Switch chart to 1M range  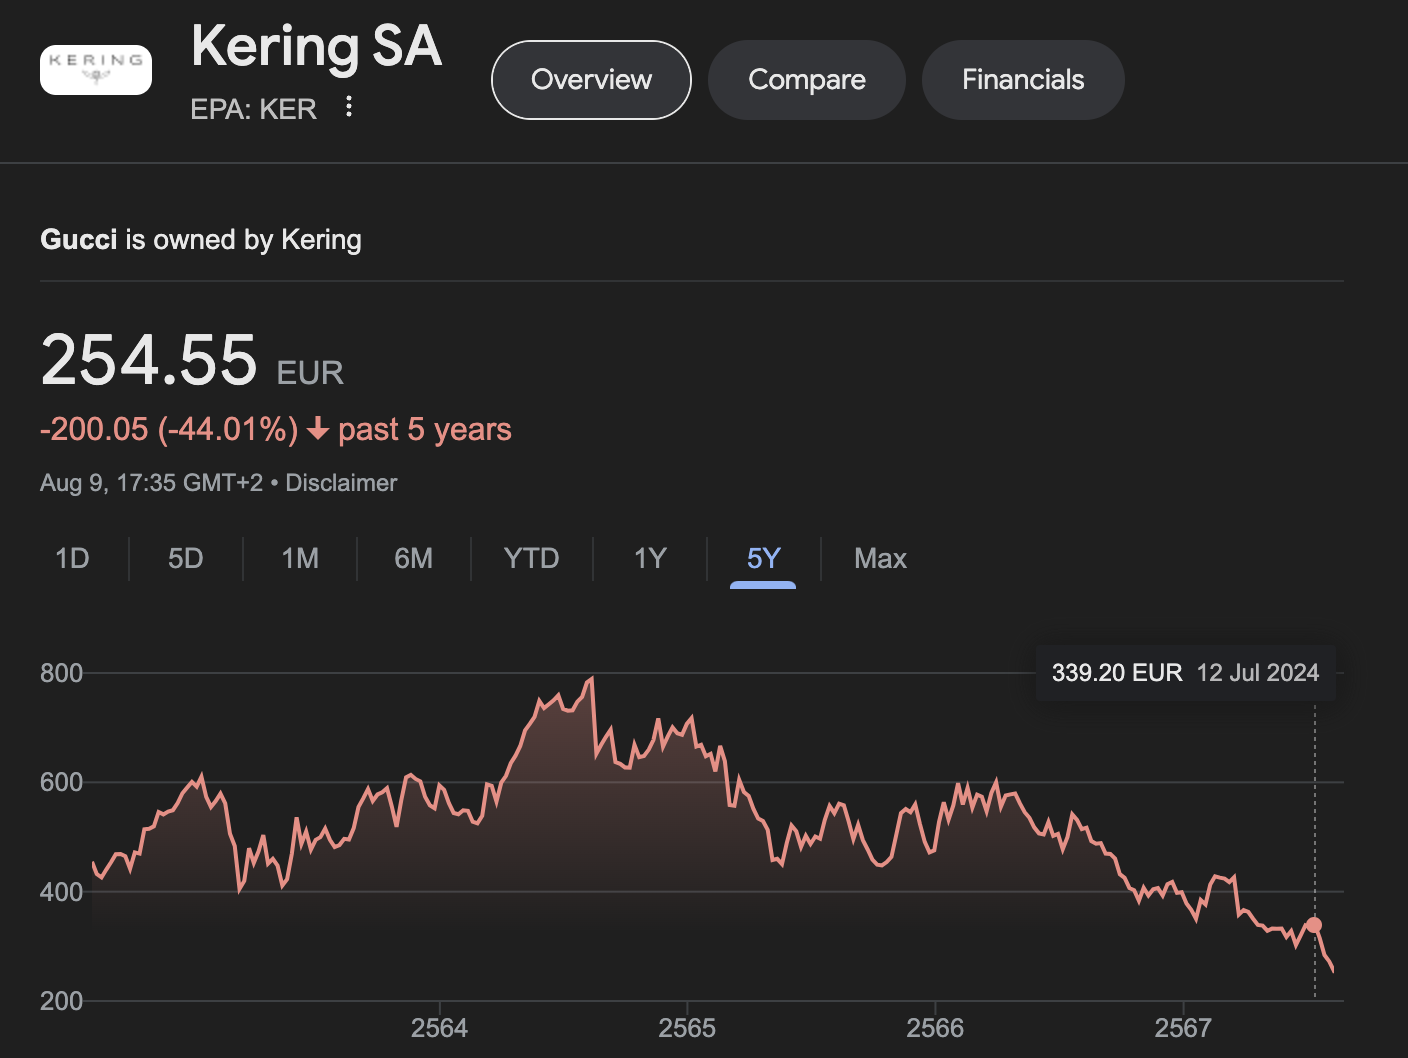point(300,558)
